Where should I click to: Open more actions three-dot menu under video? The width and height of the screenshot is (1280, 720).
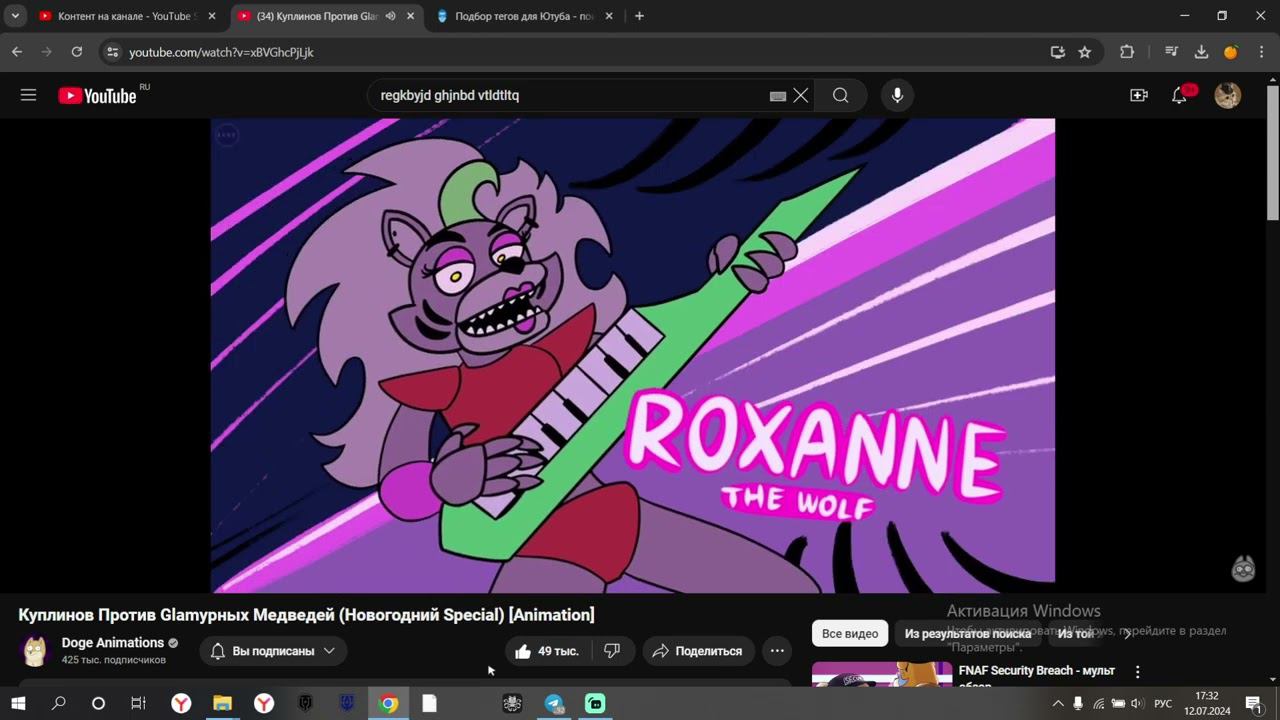[x=777, y=651]
